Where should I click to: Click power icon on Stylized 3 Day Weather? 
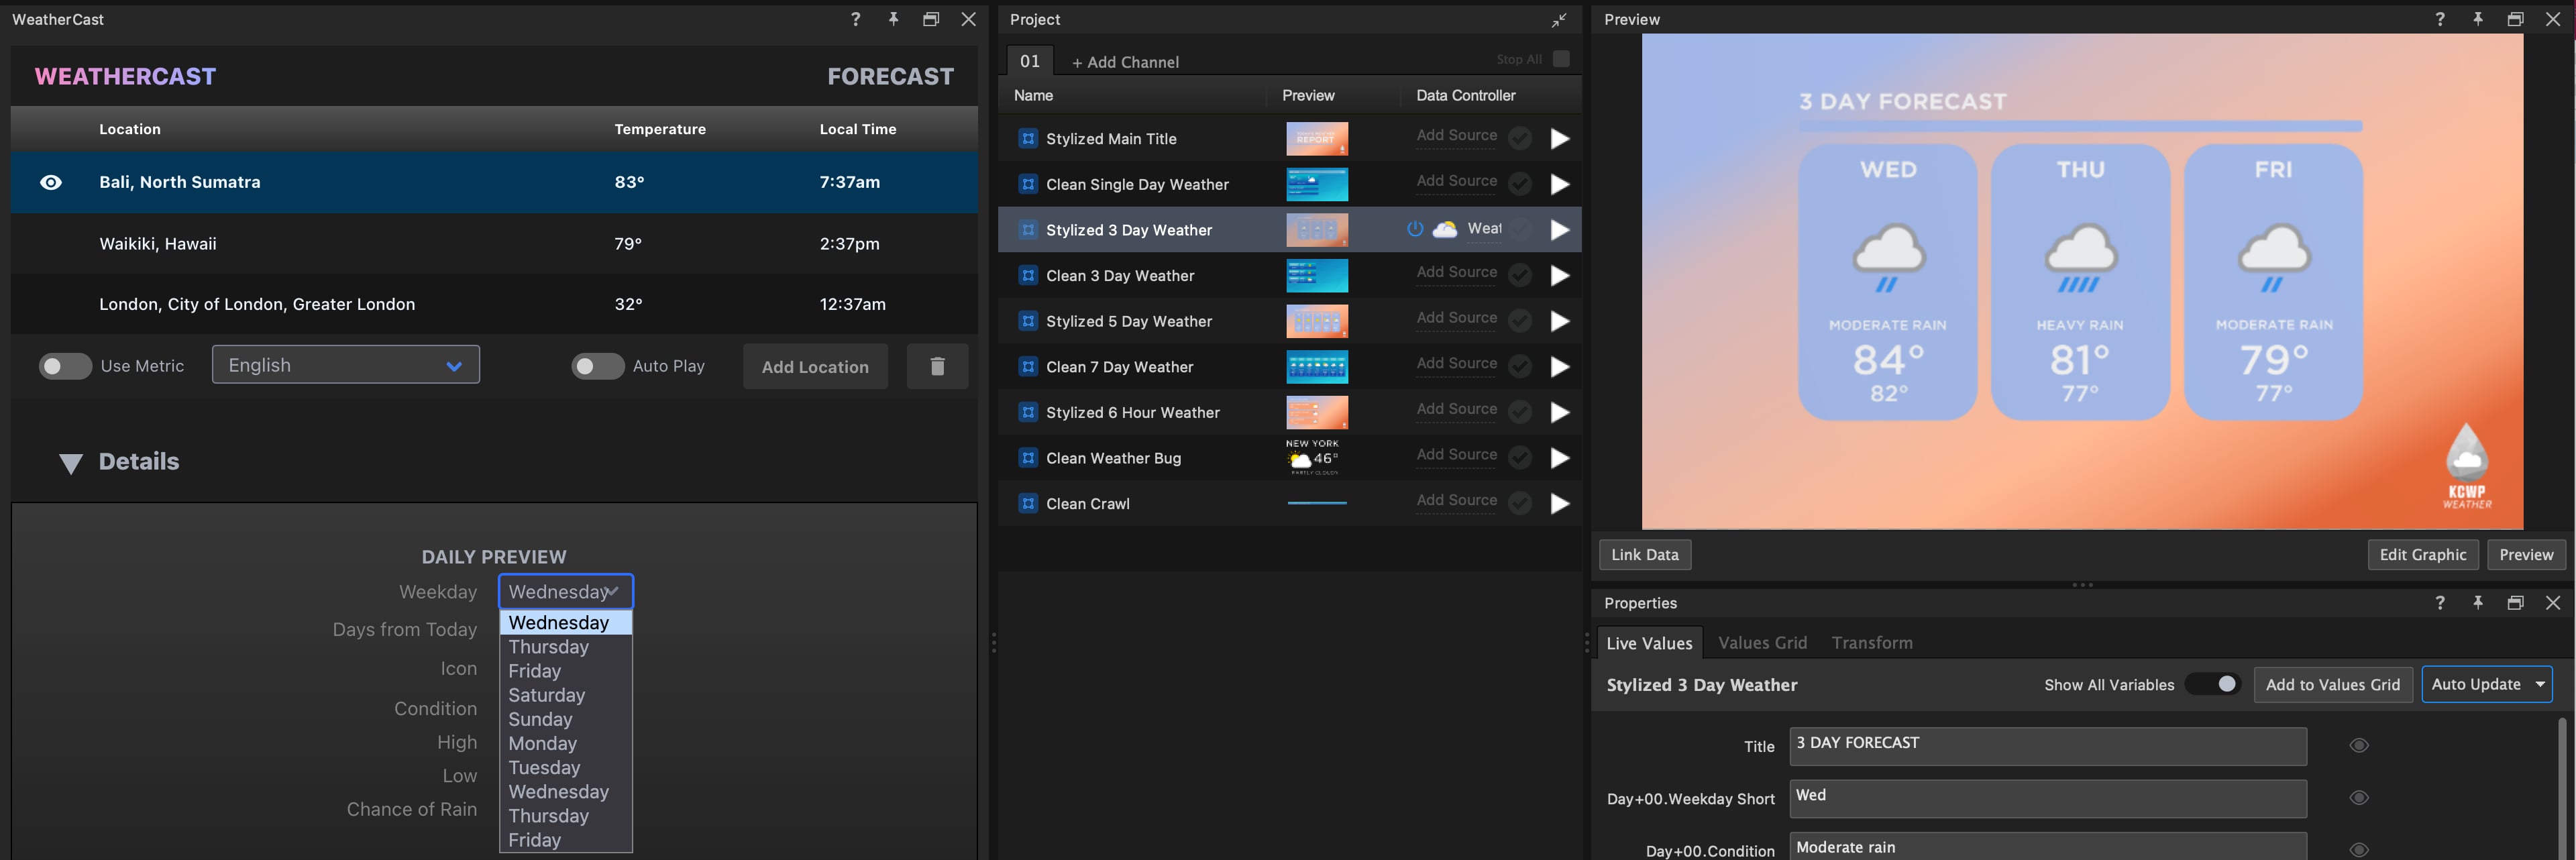[x=1414, y=229]
